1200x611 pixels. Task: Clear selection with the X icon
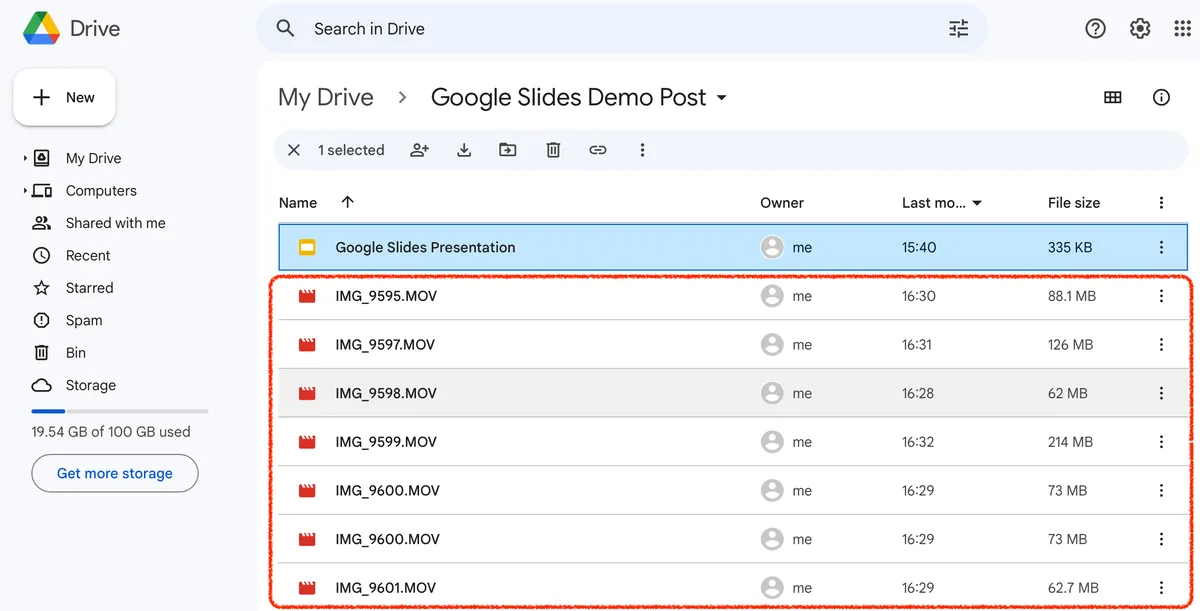(294, 150)
